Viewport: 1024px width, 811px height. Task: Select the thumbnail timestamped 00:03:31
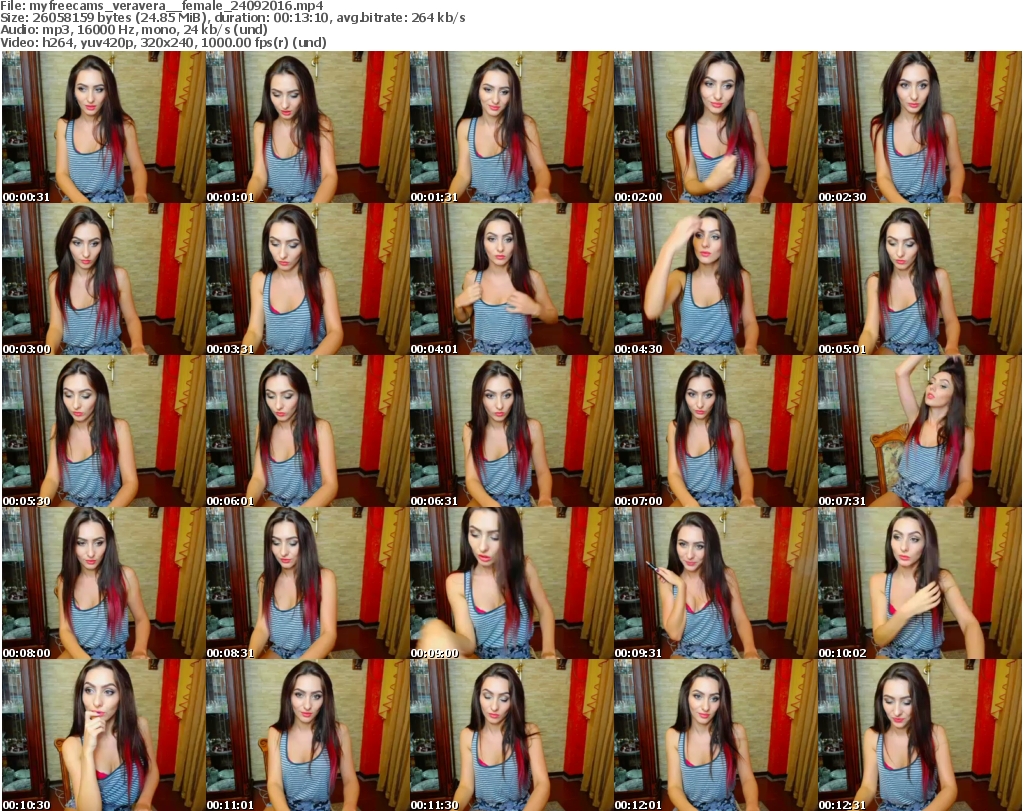(x=308, y=279)
